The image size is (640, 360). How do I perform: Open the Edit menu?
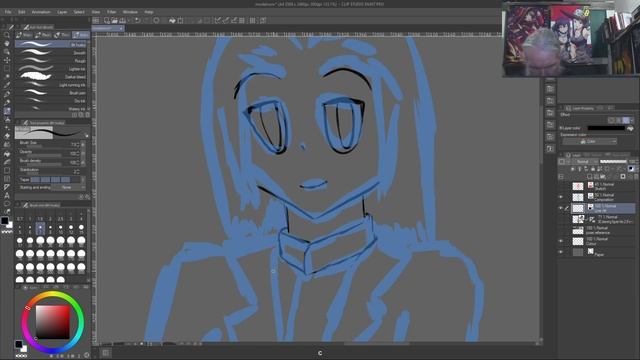coord(22,12)
